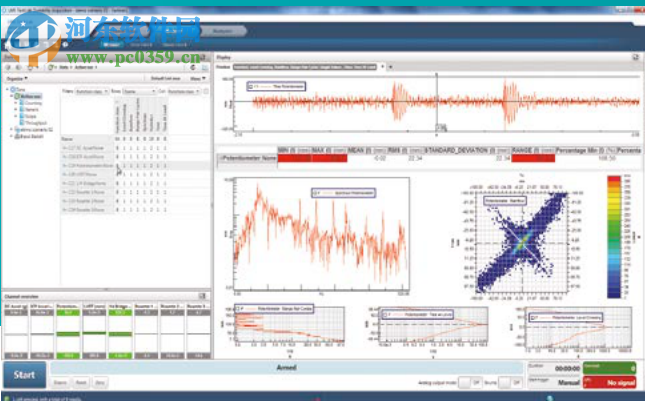Click the Generic folder icon in tree

(21, 109)
